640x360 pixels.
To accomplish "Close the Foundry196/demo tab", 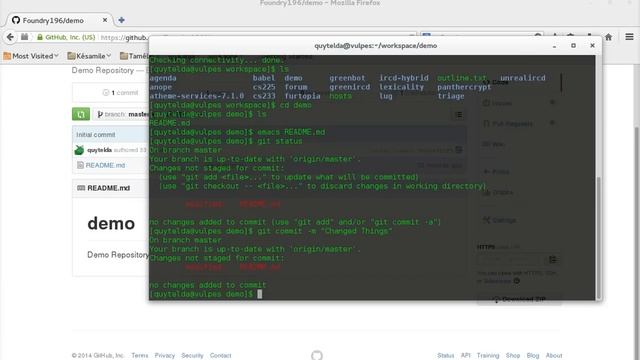I will [105, 20].
